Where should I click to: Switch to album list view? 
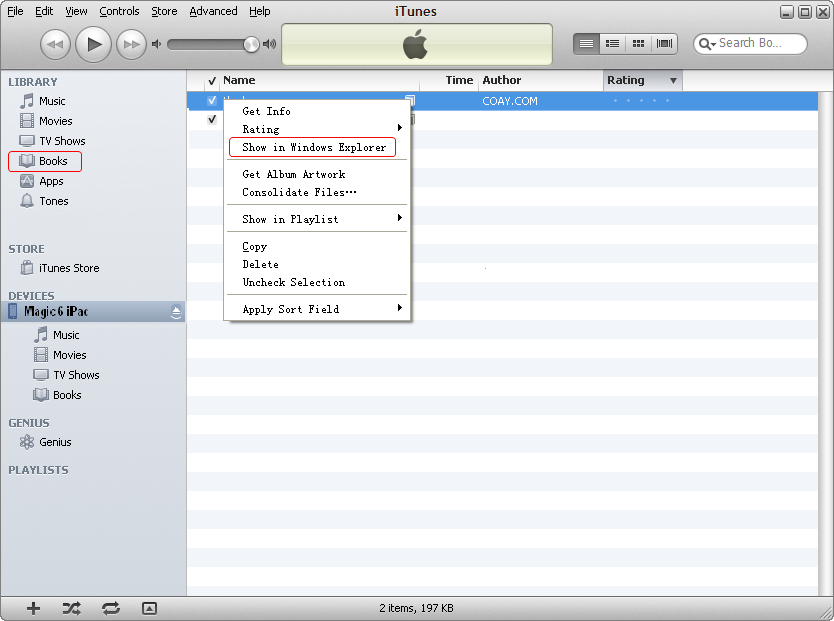point(612,44)
